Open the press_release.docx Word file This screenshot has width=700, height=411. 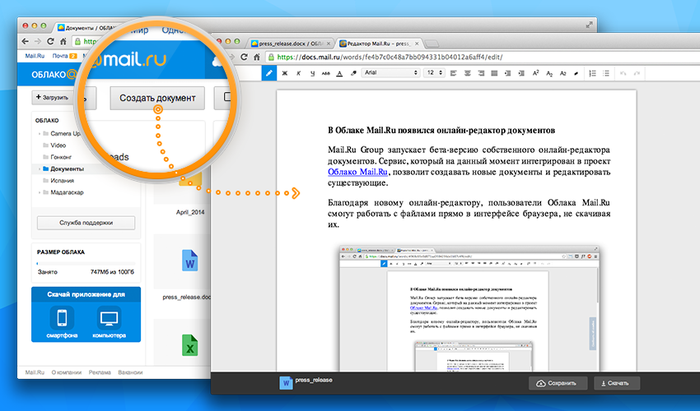point(190,261)
